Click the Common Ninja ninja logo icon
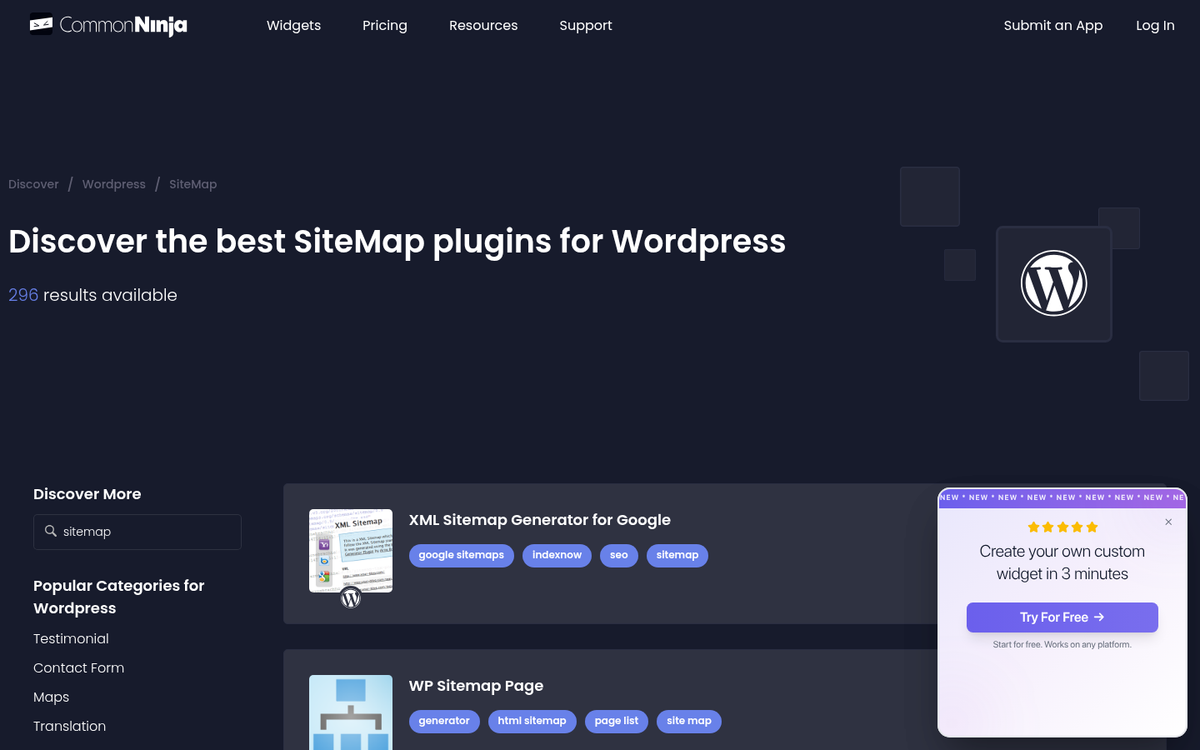 coord(40,22)
